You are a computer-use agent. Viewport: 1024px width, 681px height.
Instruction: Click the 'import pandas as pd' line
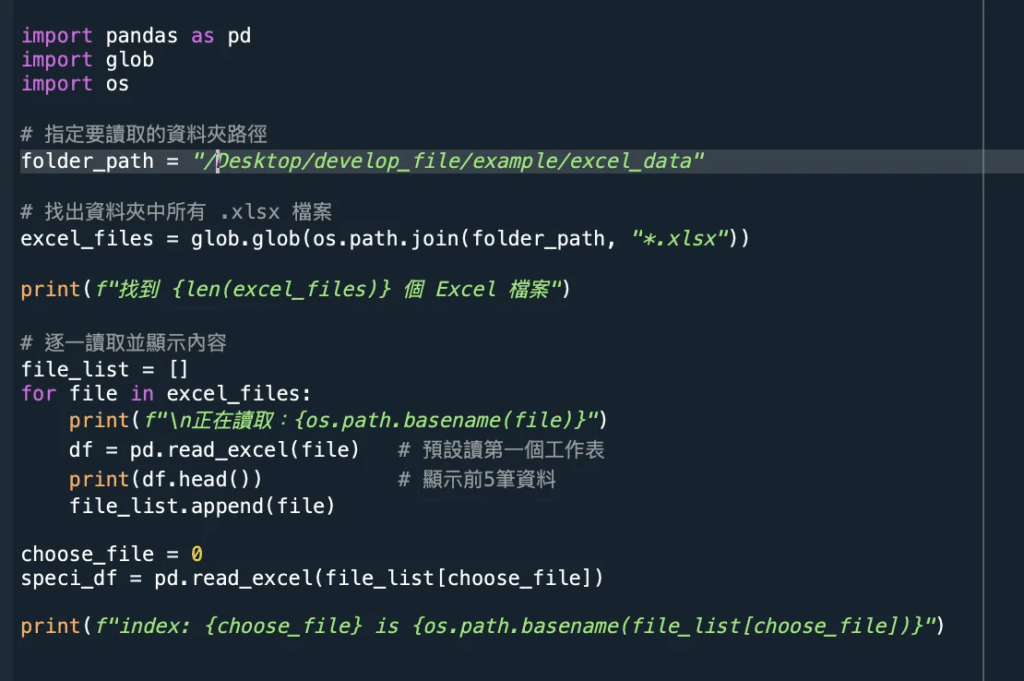coord(136,36)
